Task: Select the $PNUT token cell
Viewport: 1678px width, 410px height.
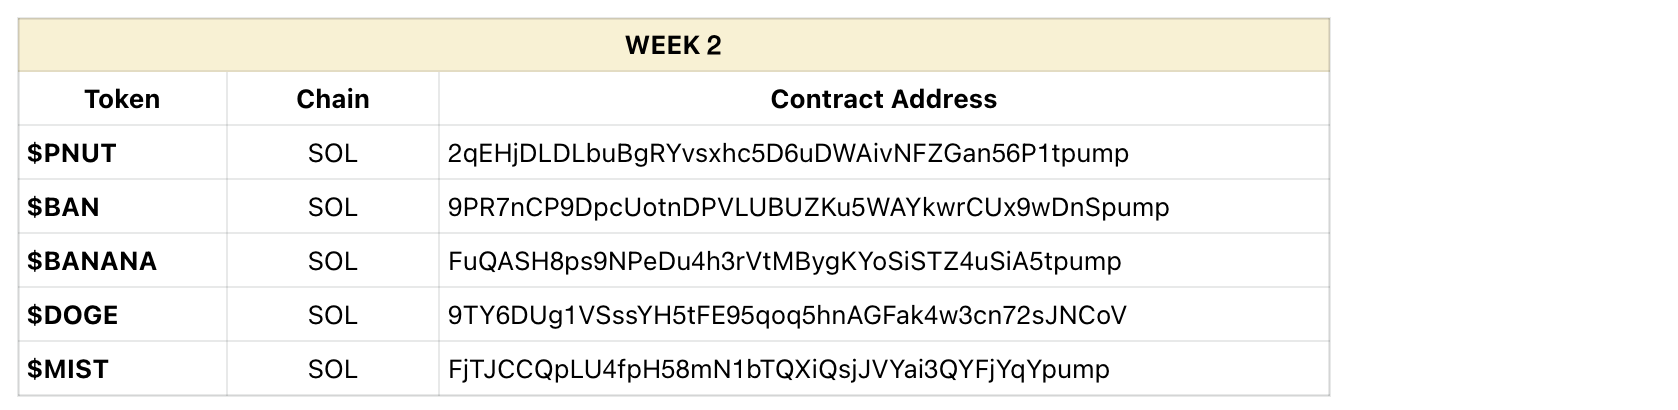Action: (122, 153)
